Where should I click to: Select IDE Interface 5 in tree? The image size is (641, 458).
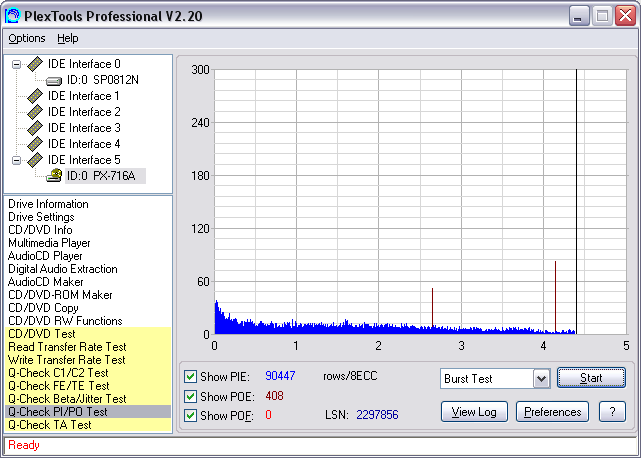pos(84,159)
